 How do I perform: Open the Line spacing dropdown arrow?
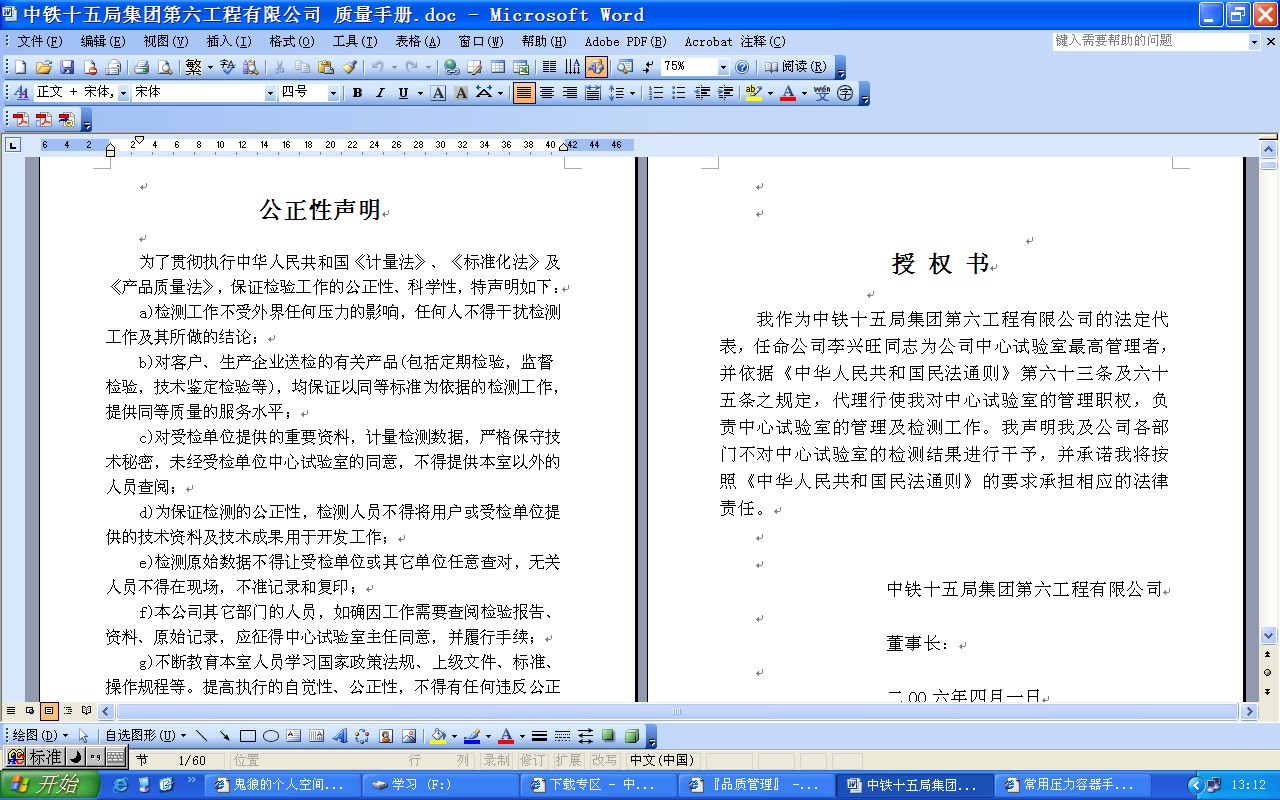pos(633,93)
